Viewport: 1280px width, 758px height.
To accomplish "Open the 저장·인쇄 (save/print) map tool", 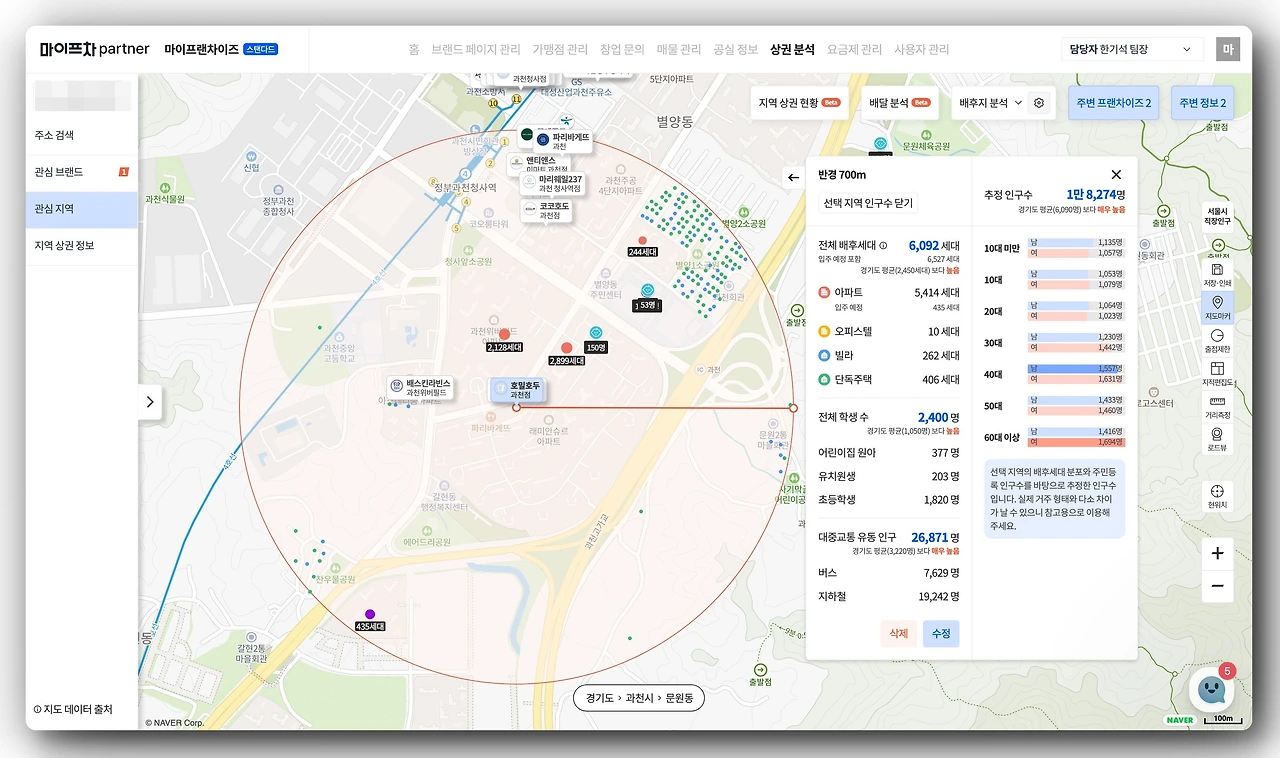I will coord(1217,274).
